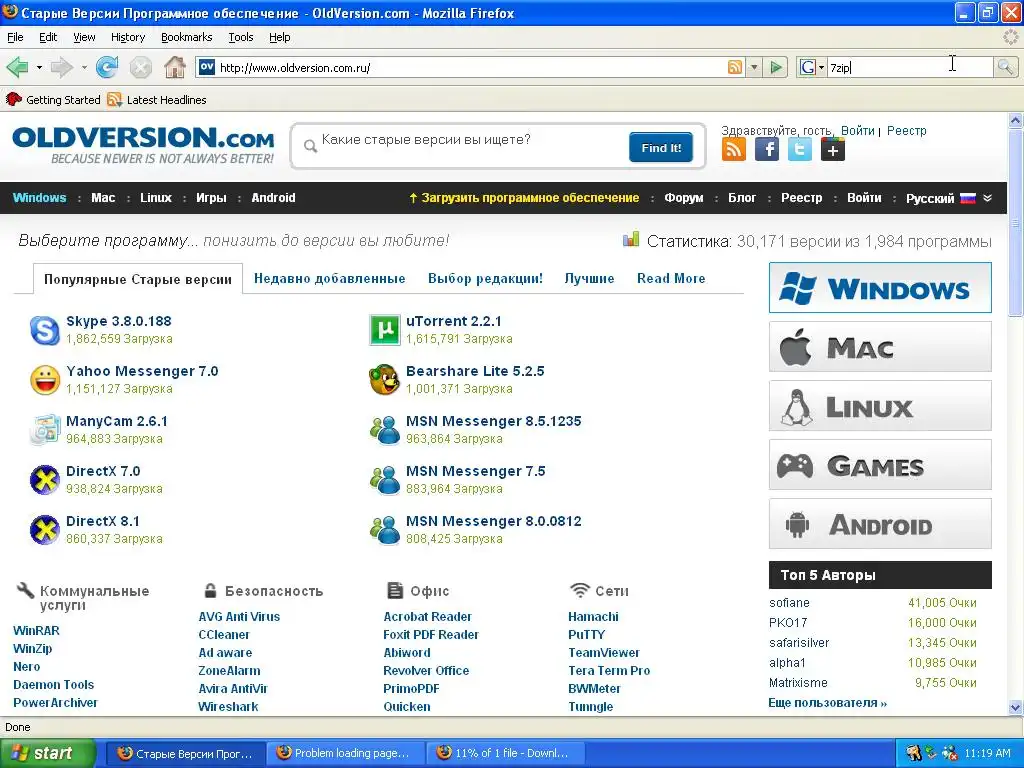Open the Bookmarks menu
Screen dimensions: 1024x768
click(x=187, y=37)
